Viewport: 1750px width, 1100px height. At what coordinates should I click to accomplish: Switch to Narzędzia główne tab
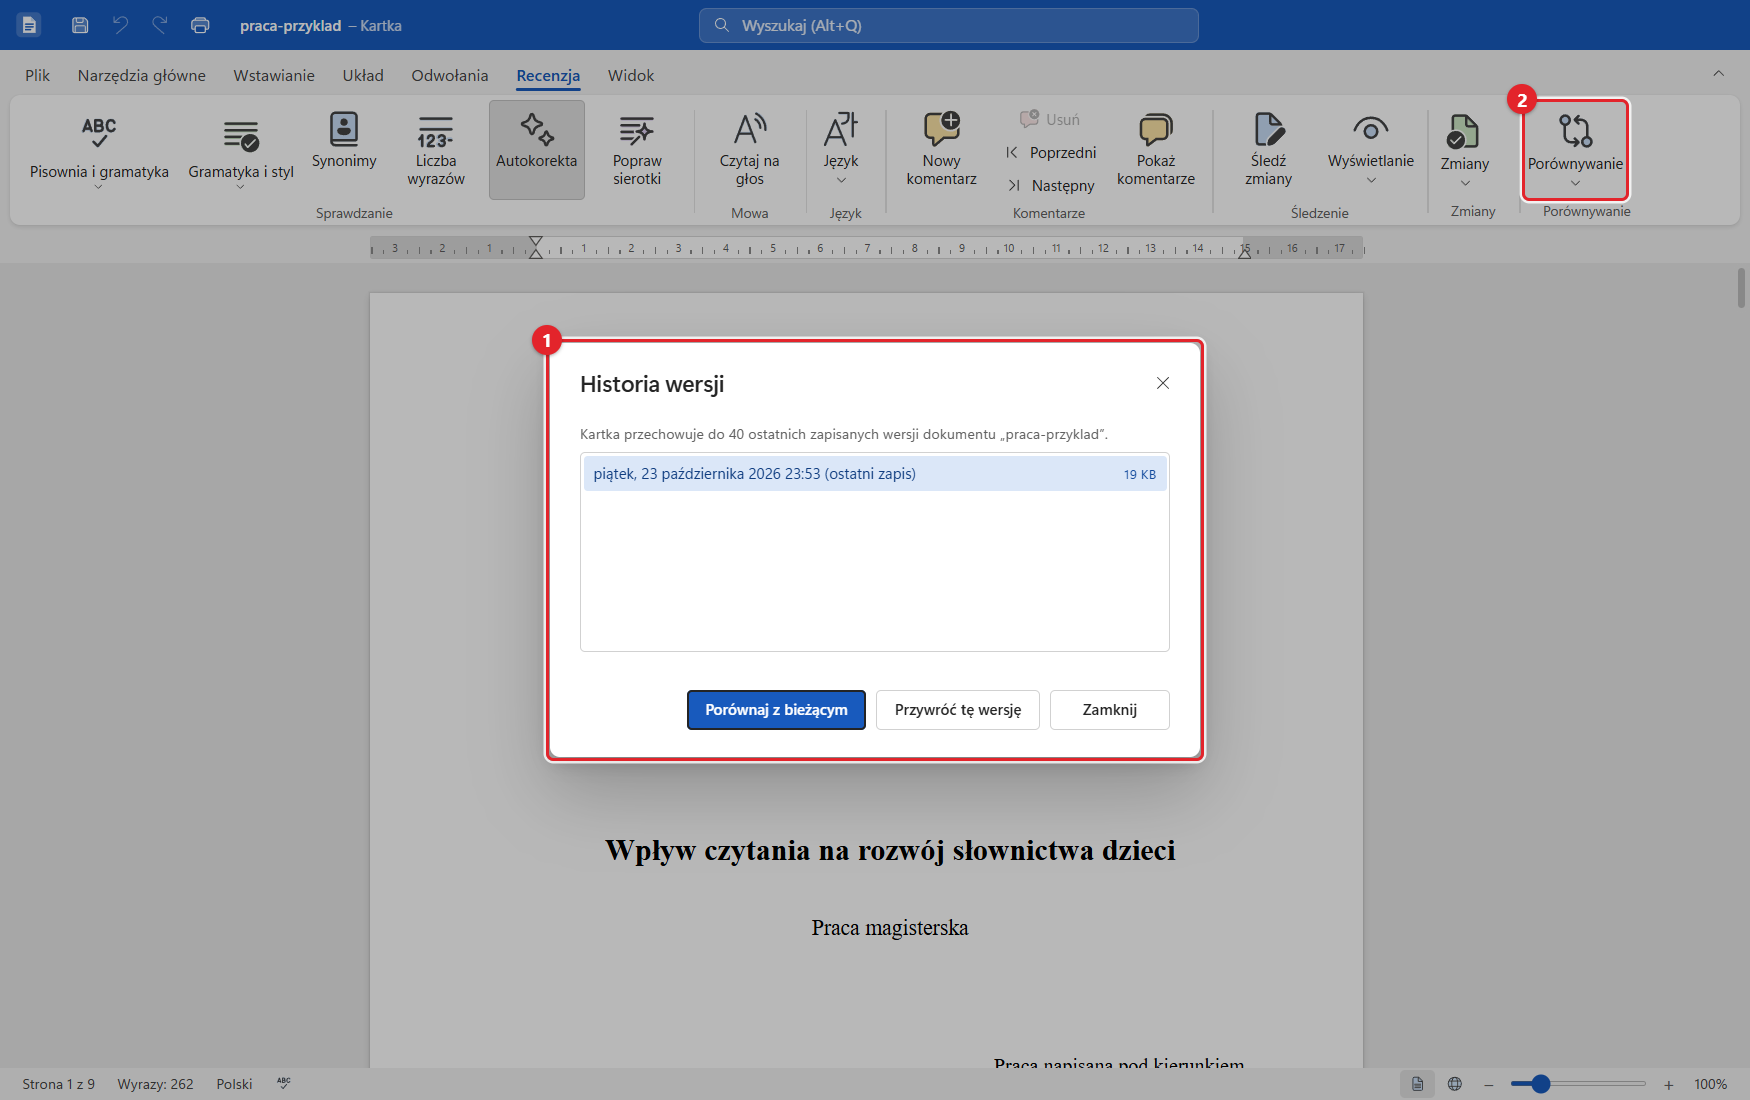142,75
